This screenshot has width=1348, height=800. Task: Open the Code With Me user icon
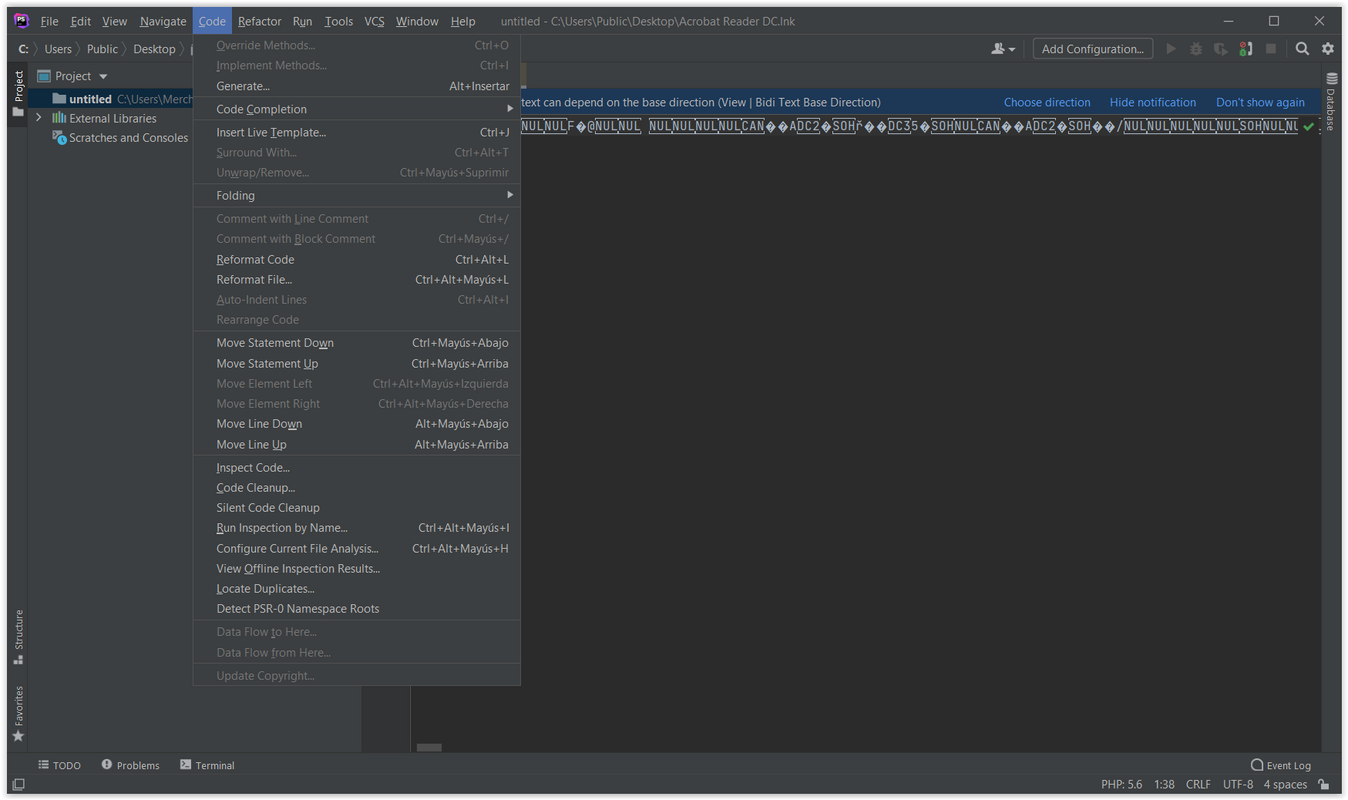coord(1003,49)
